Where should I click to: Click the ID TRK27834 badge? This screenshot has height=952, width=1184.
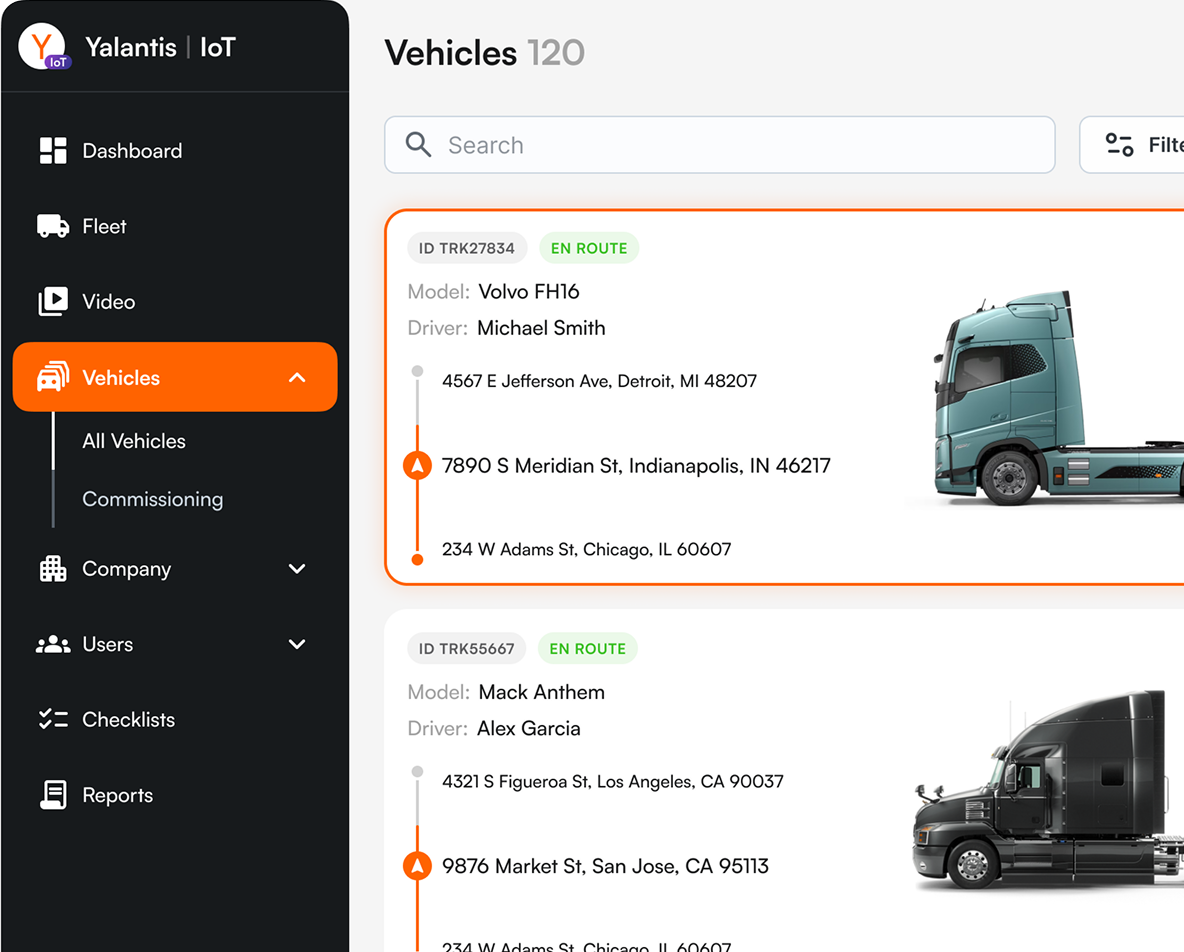click(x=467, y=248)
